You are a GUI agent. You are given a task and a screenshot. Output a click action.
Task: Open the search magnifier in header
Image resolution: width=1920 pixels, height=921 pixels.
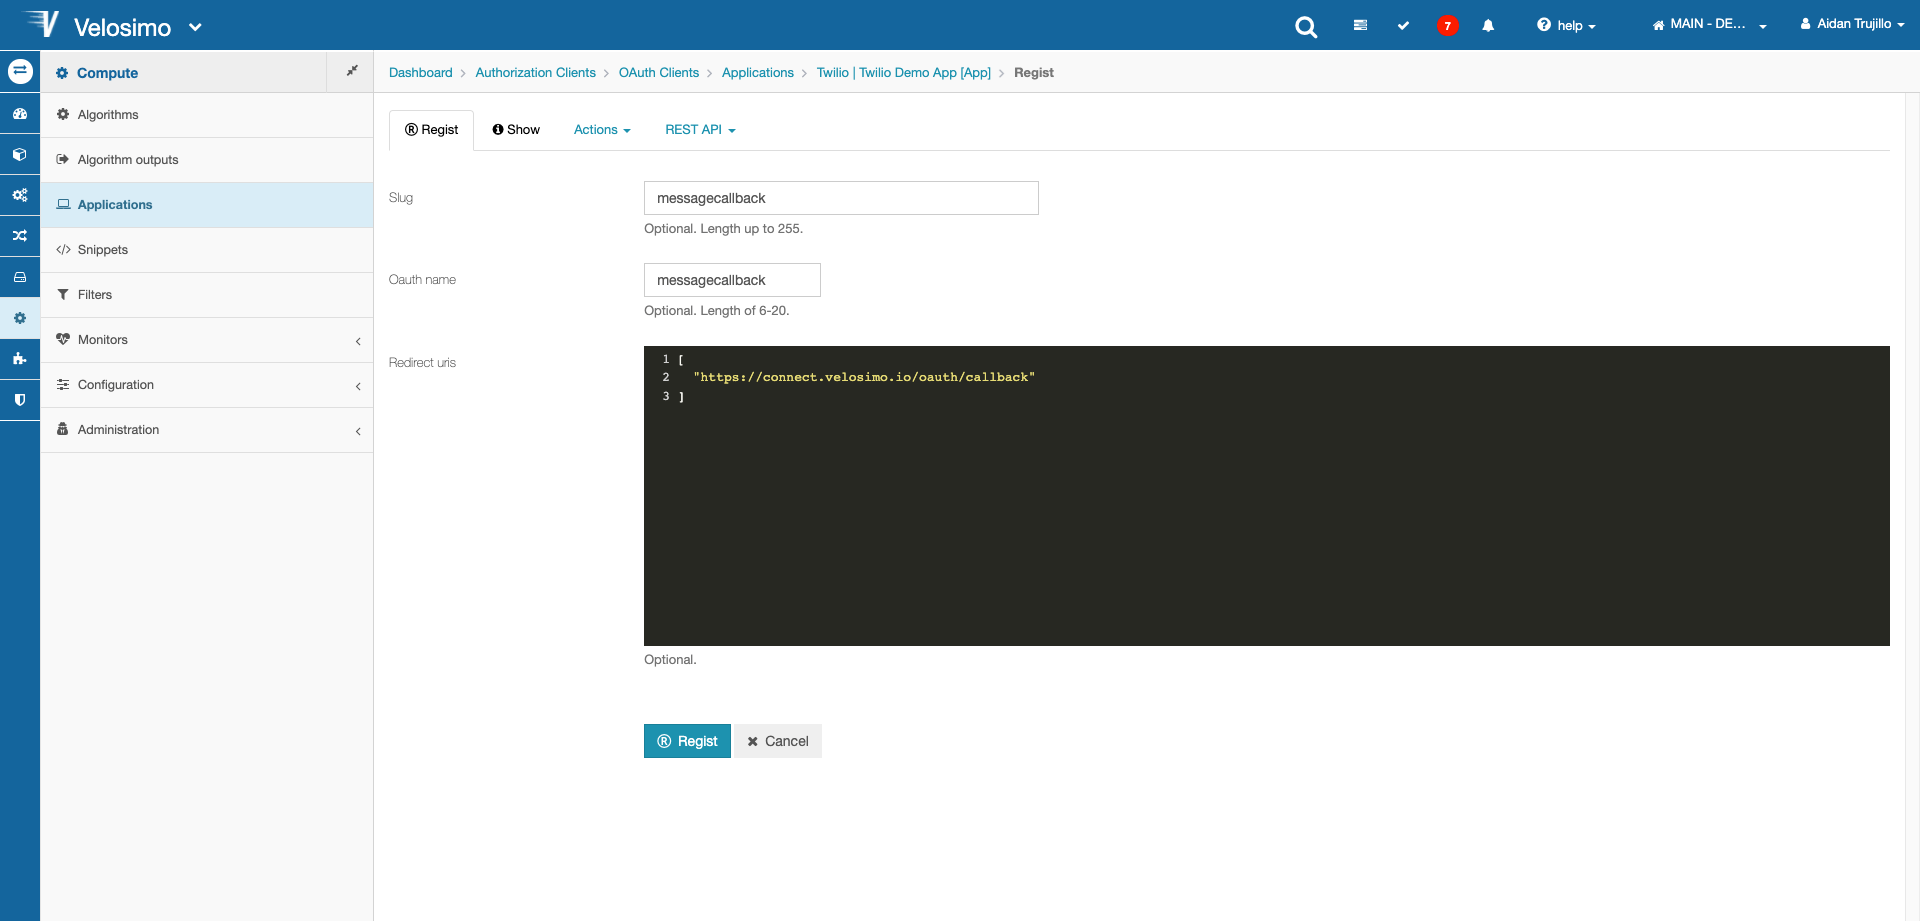pyautogui.click(x=1306, y=27)
